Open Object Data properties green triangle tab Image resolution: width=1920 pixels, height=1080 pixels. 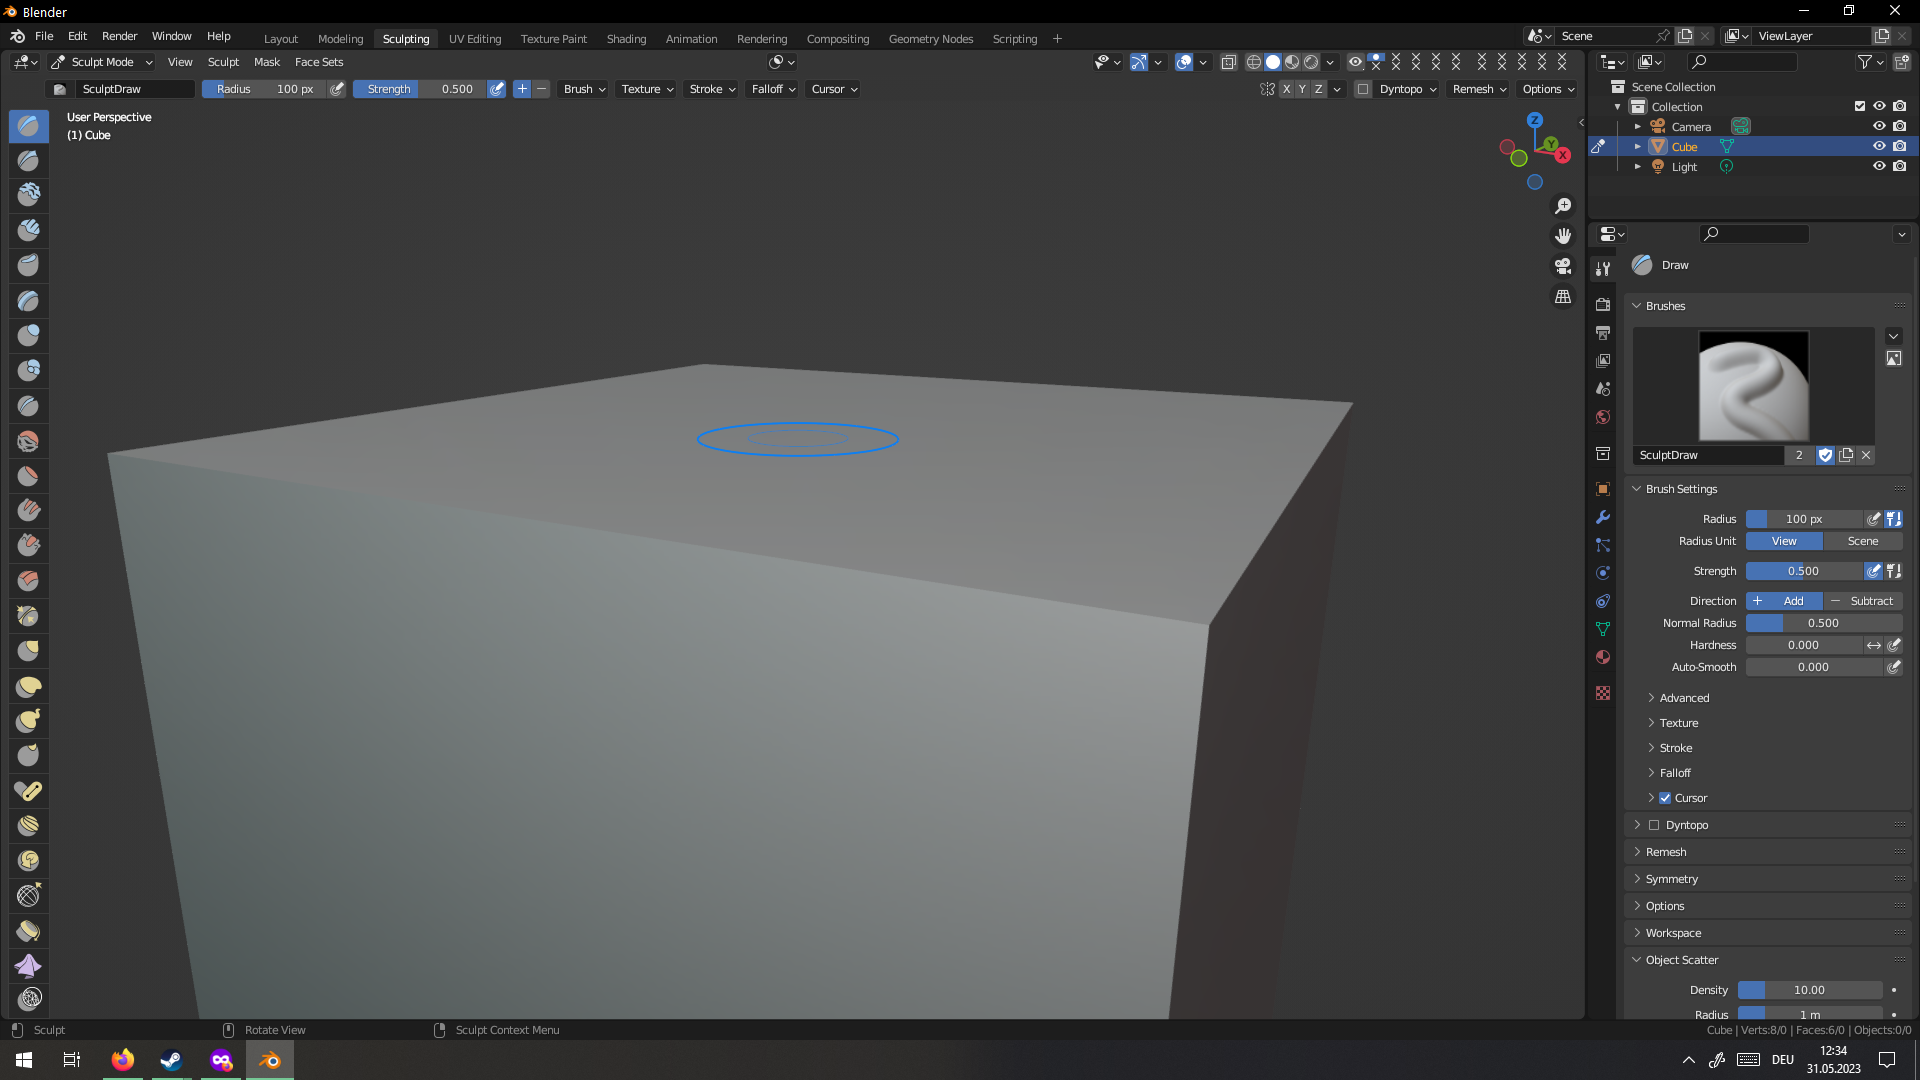click(x=1603, y=629)
